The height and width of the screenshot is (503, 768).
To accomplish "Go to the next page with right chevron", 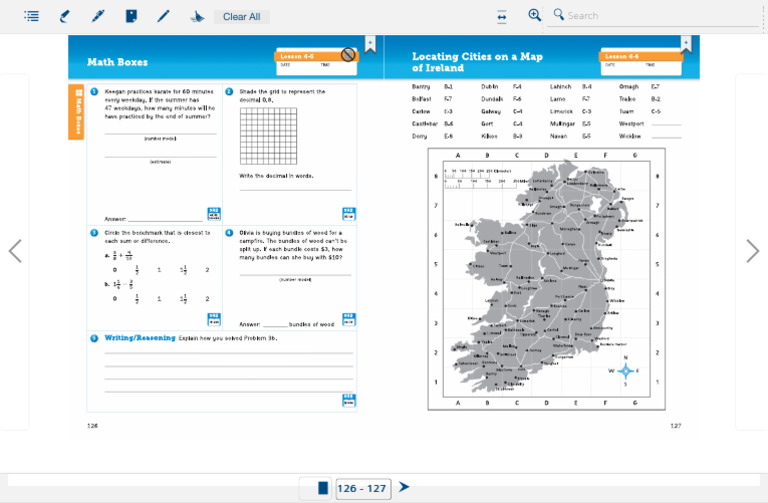I will click(752, 251).
